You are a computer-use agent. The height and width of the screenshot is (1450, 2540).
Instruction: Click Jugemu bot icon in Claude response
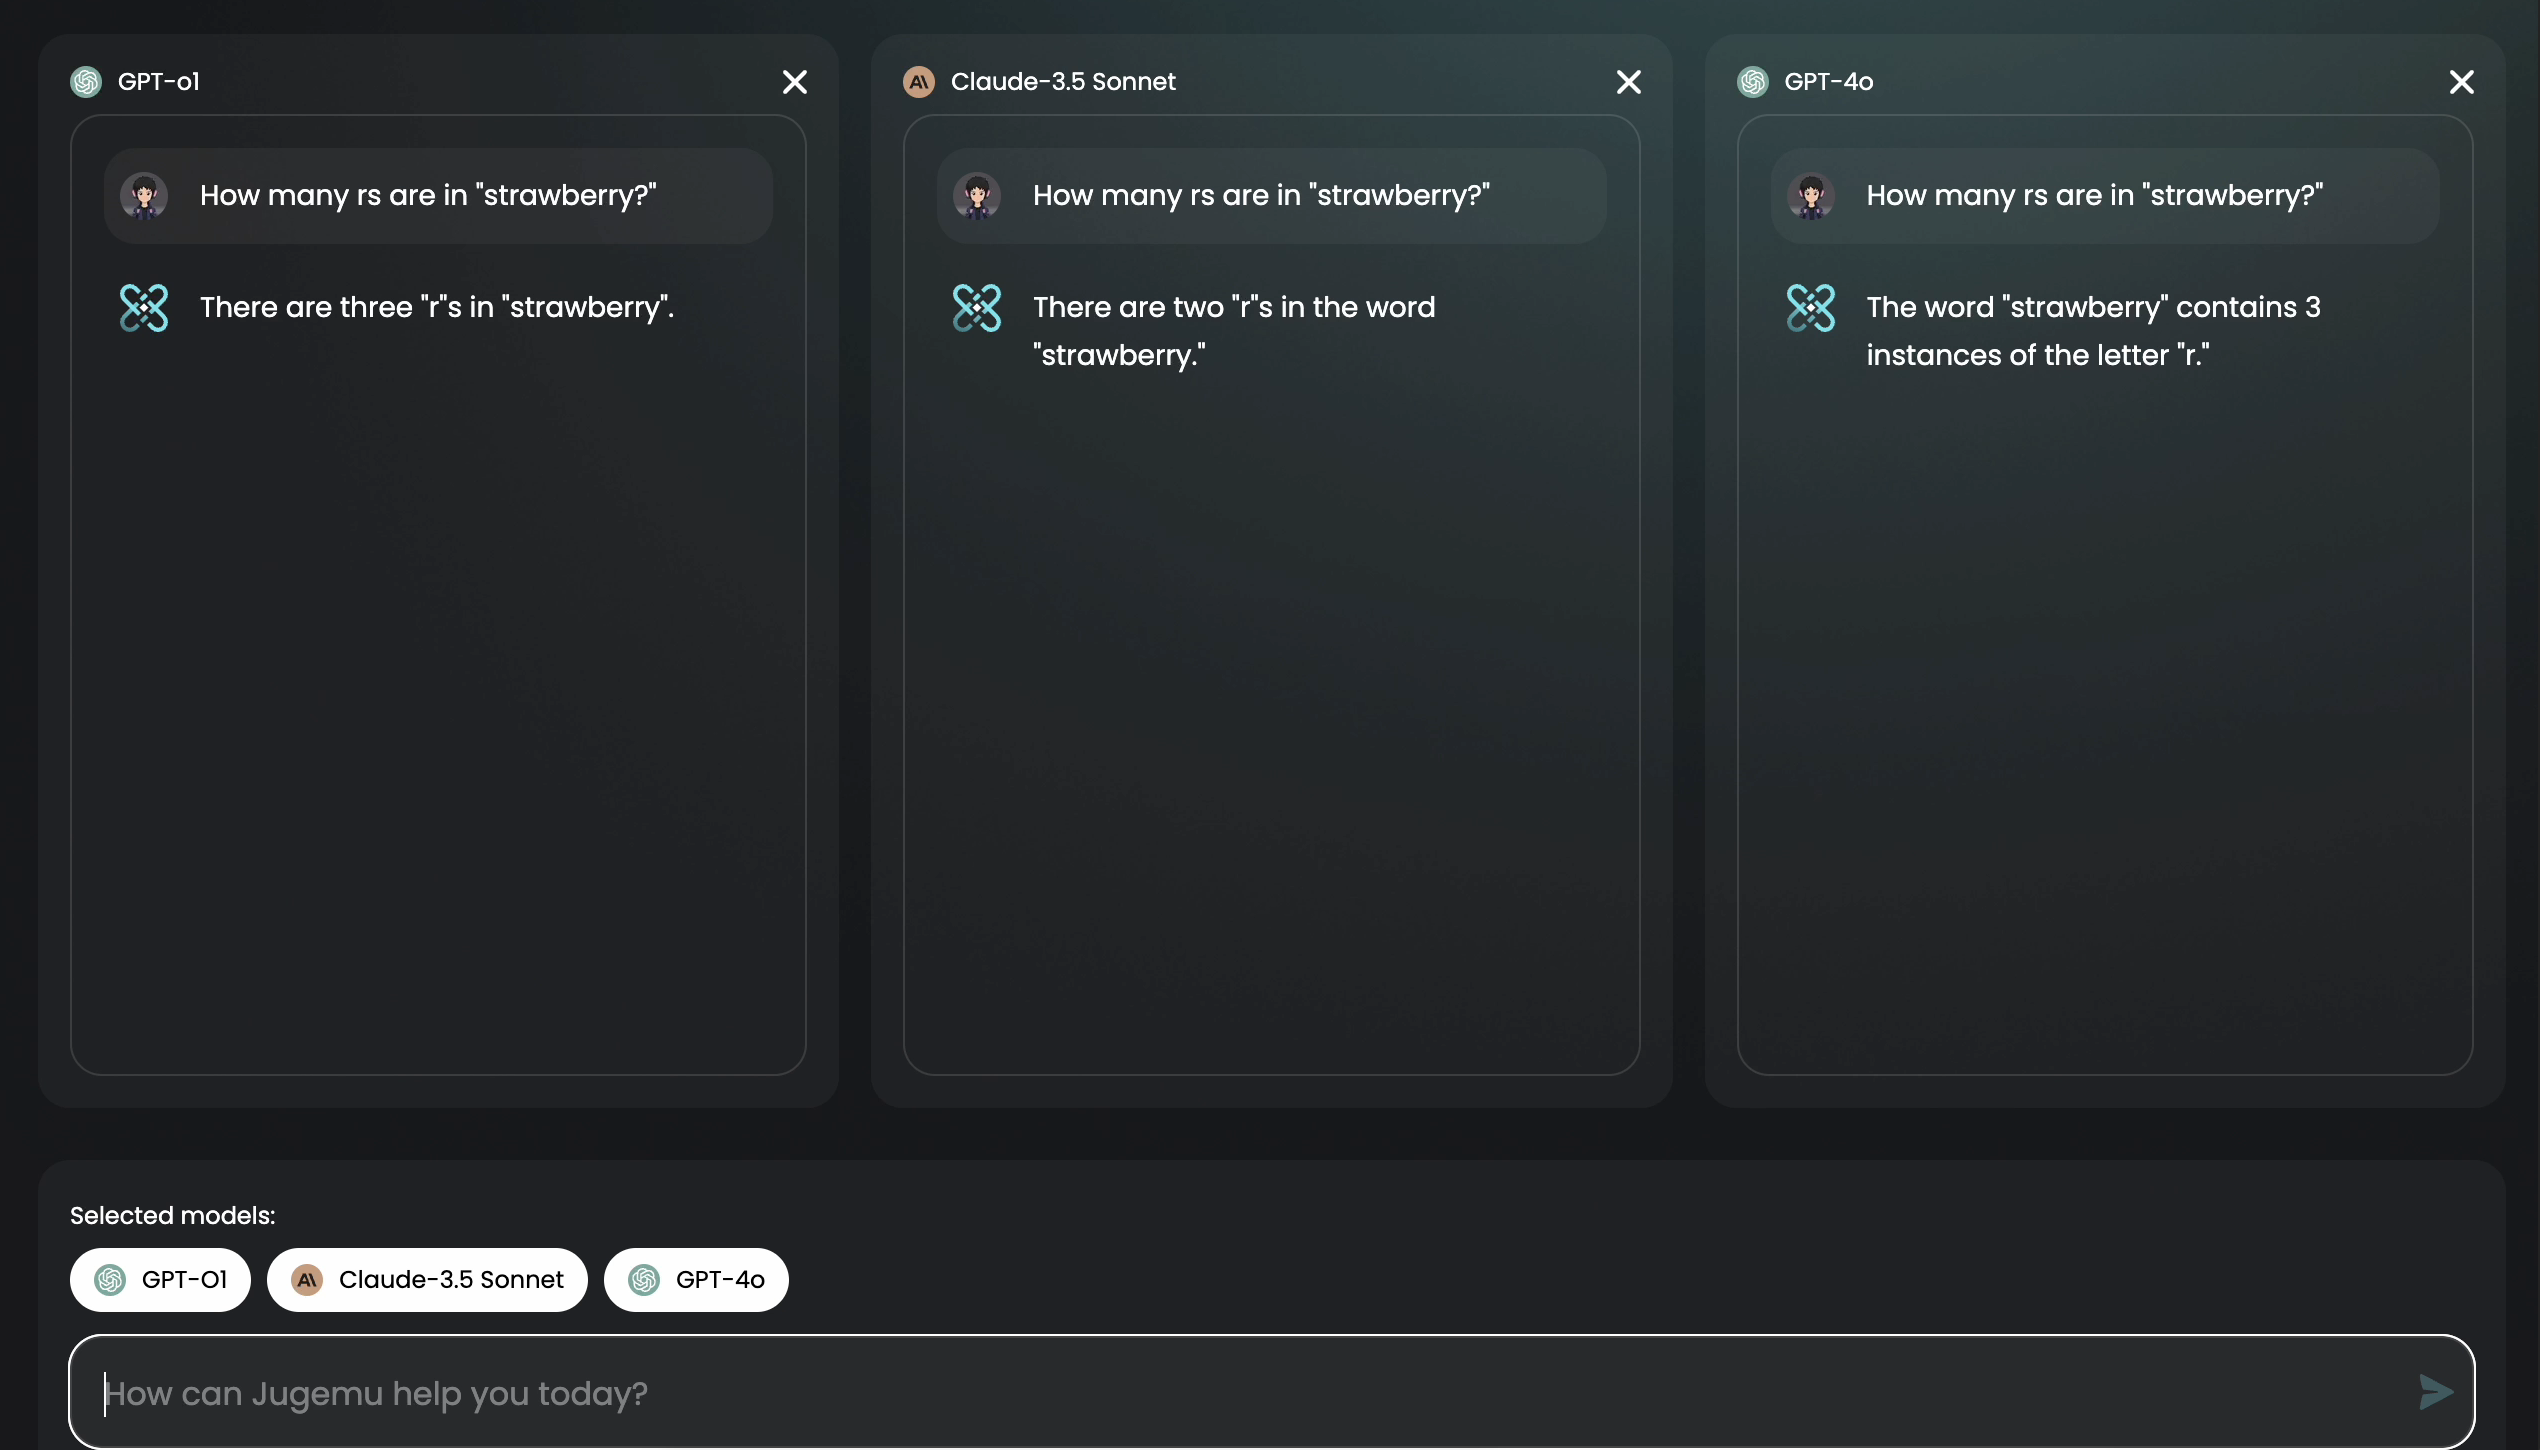coord(976,308)
